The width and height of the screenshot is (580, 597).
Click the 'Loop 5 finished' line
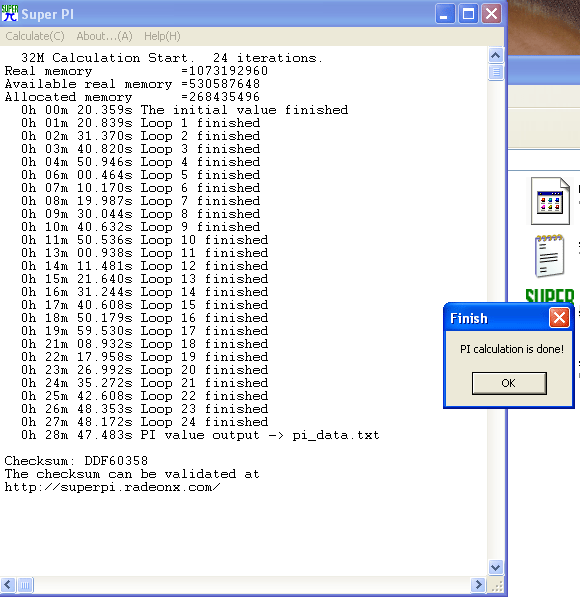pos(141,175)
